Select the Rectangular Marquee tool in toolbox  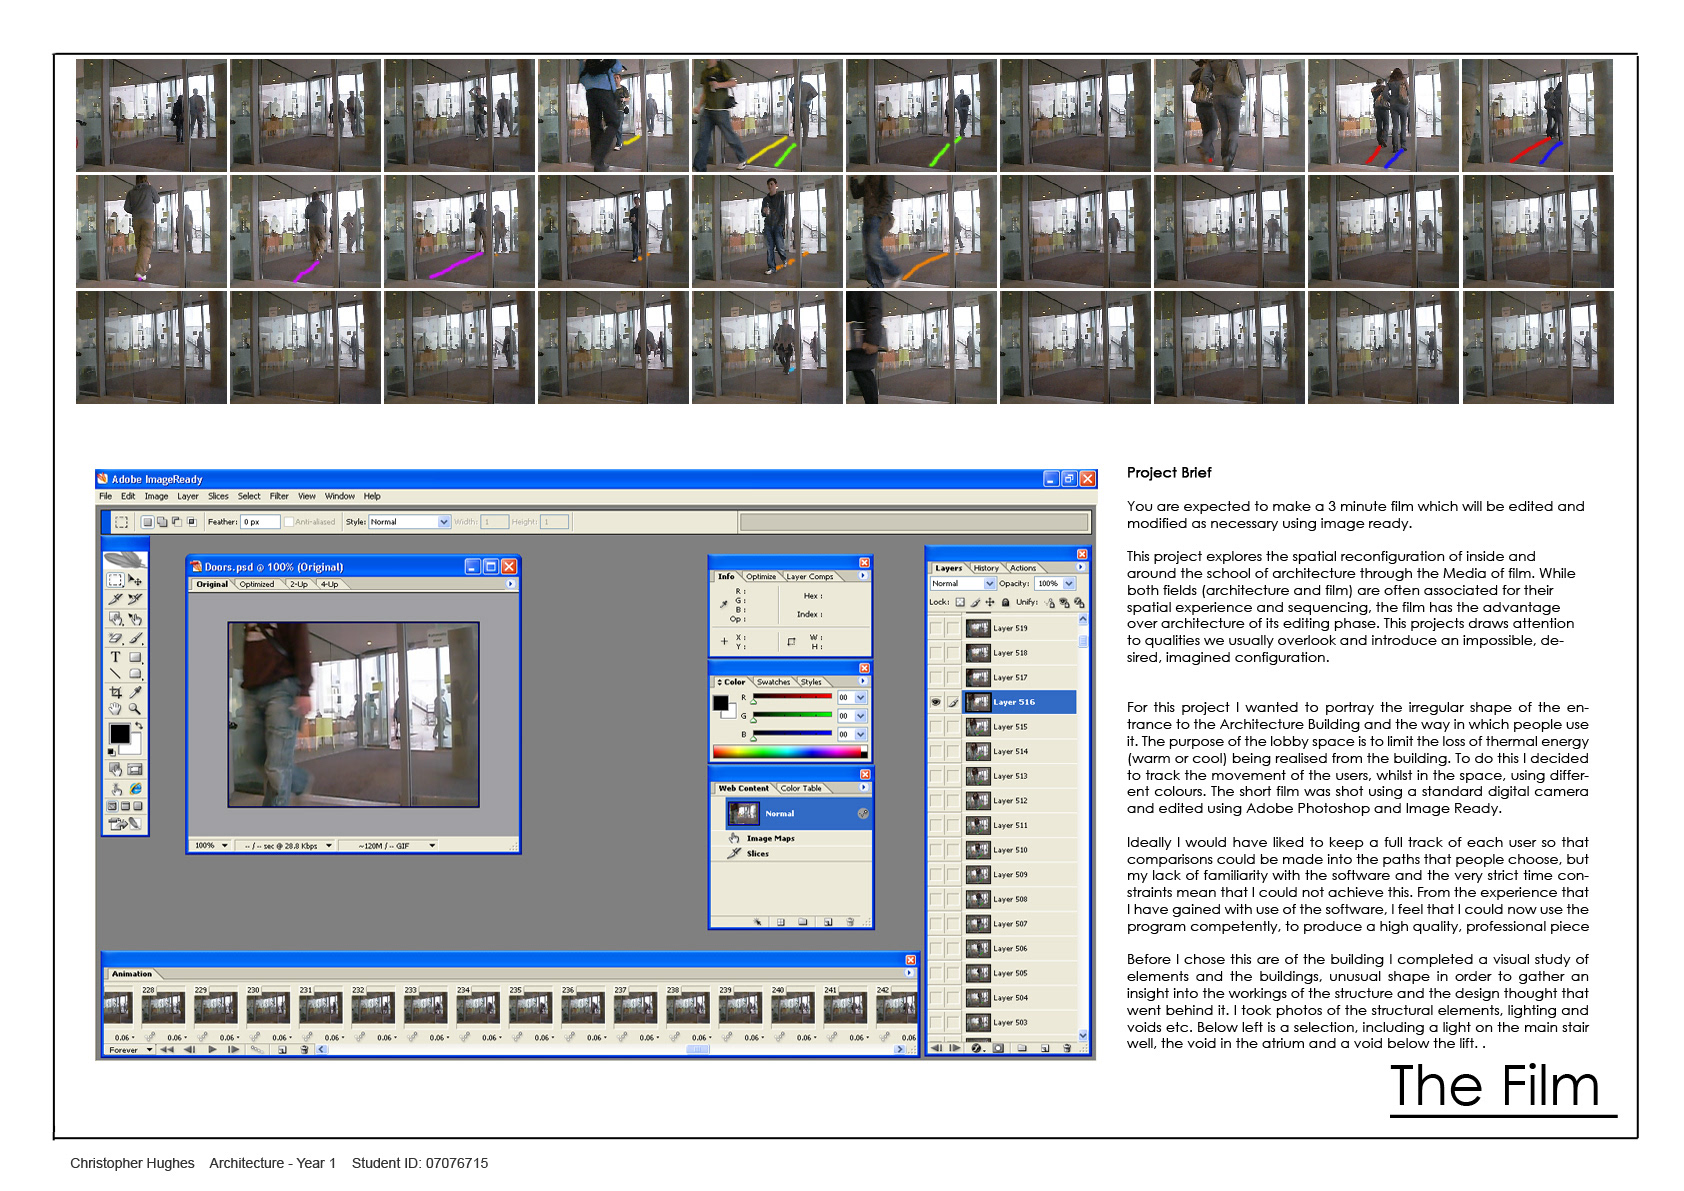[x=115, y=580]
